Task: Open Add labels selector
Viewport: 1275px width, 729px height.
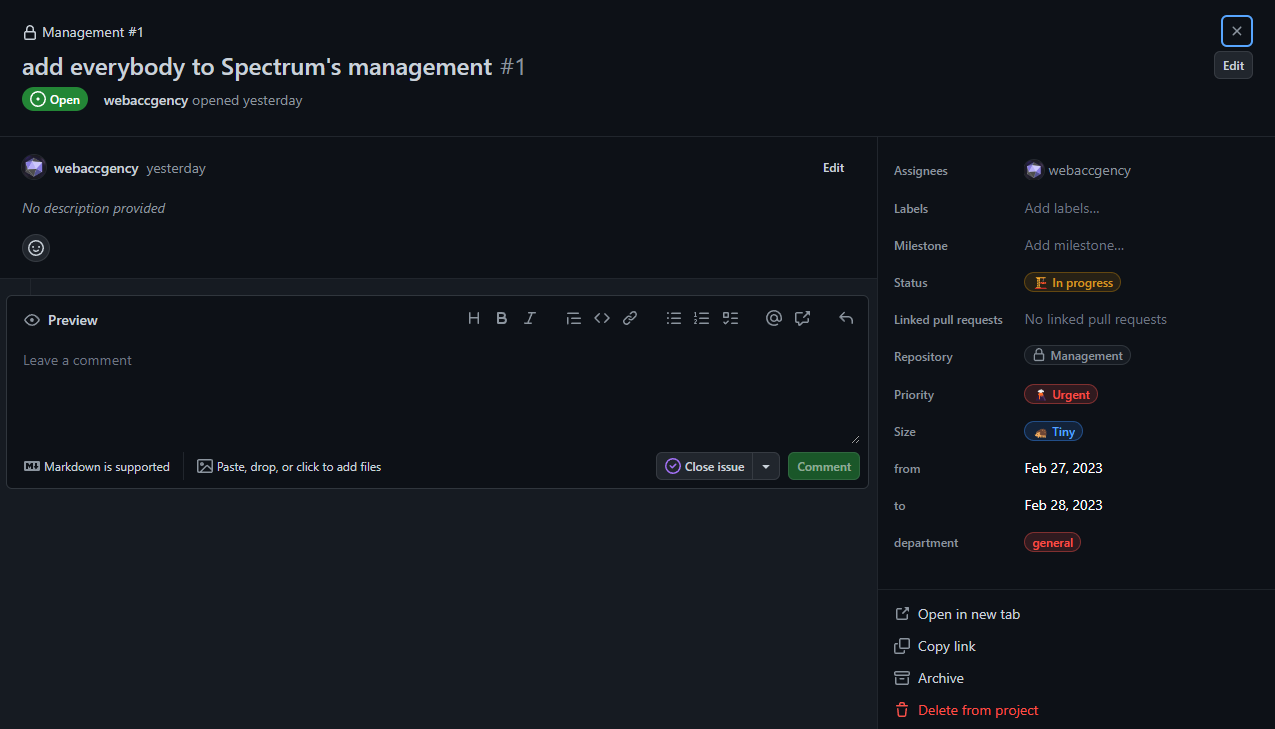Action: pyautogui.click(x=1062, y=208)
